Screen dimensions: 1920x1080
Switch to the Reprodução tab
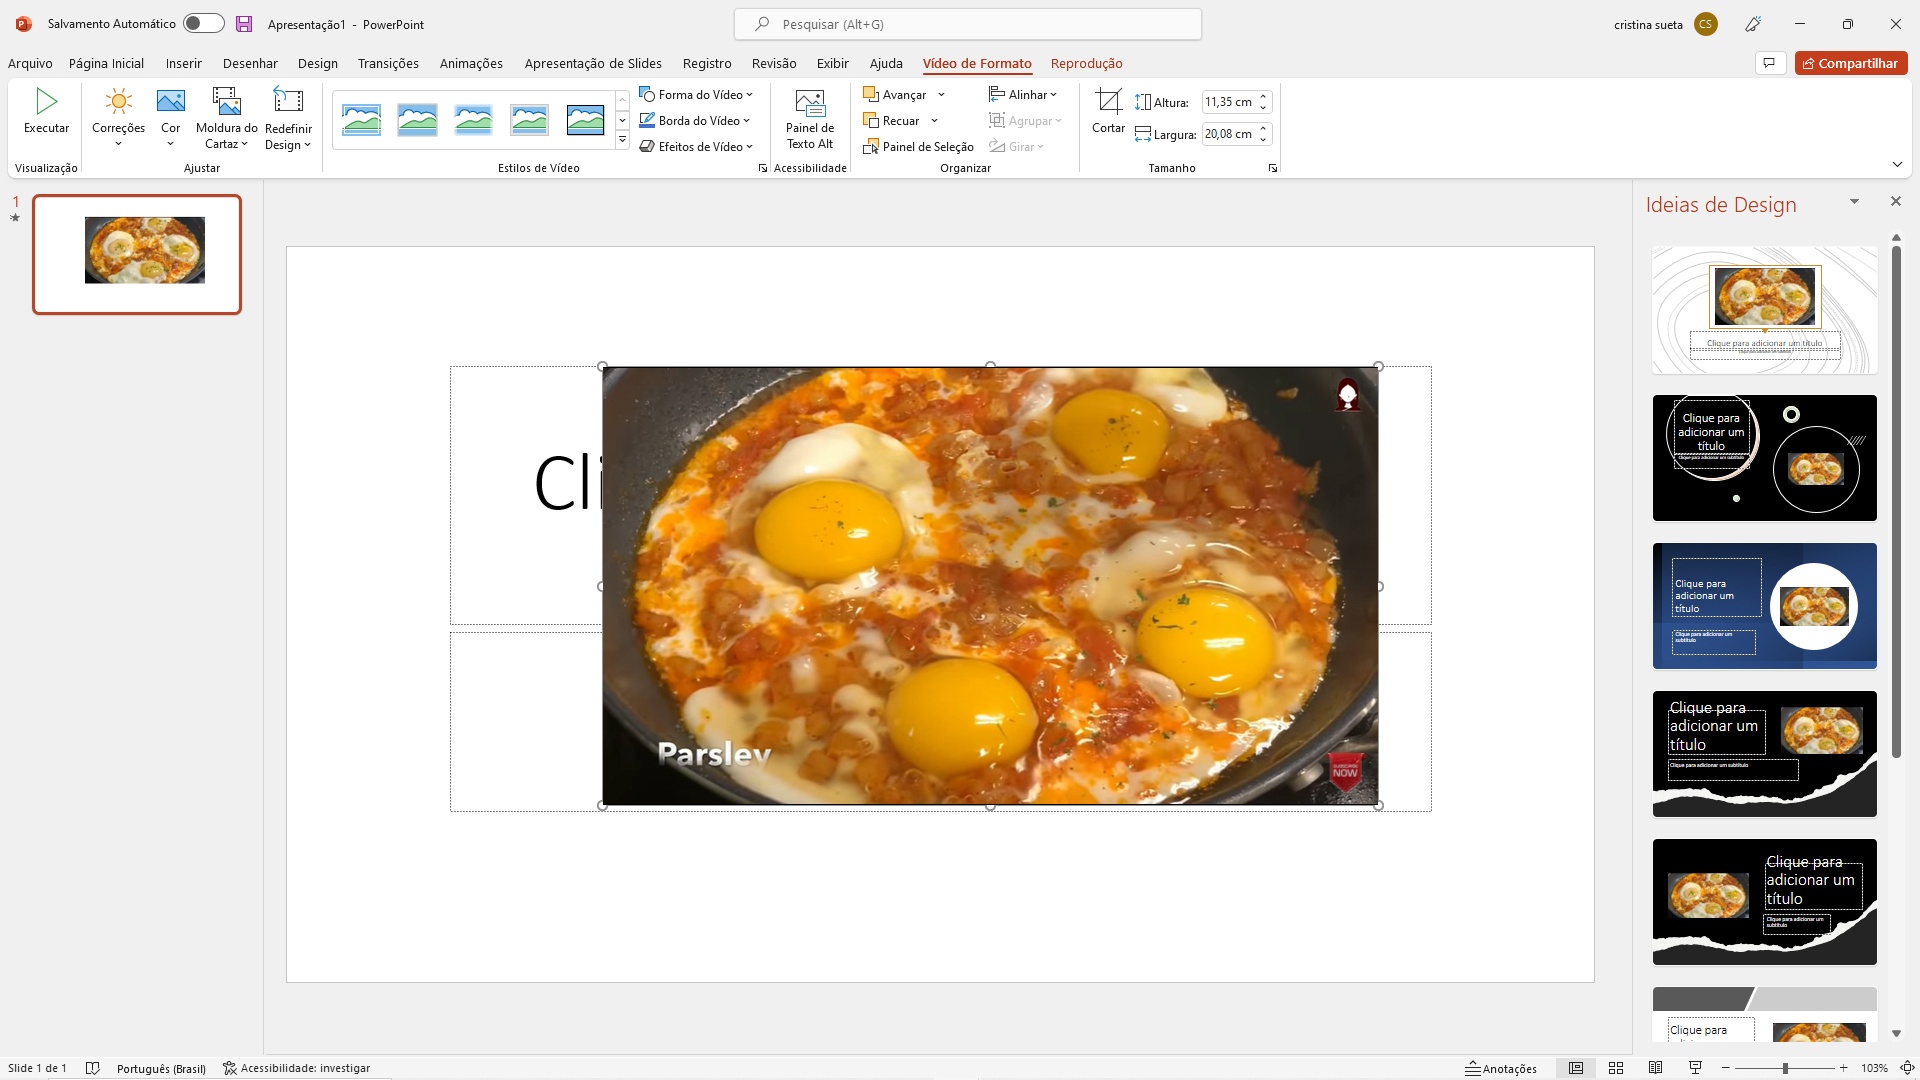(x=1086, y=63)
